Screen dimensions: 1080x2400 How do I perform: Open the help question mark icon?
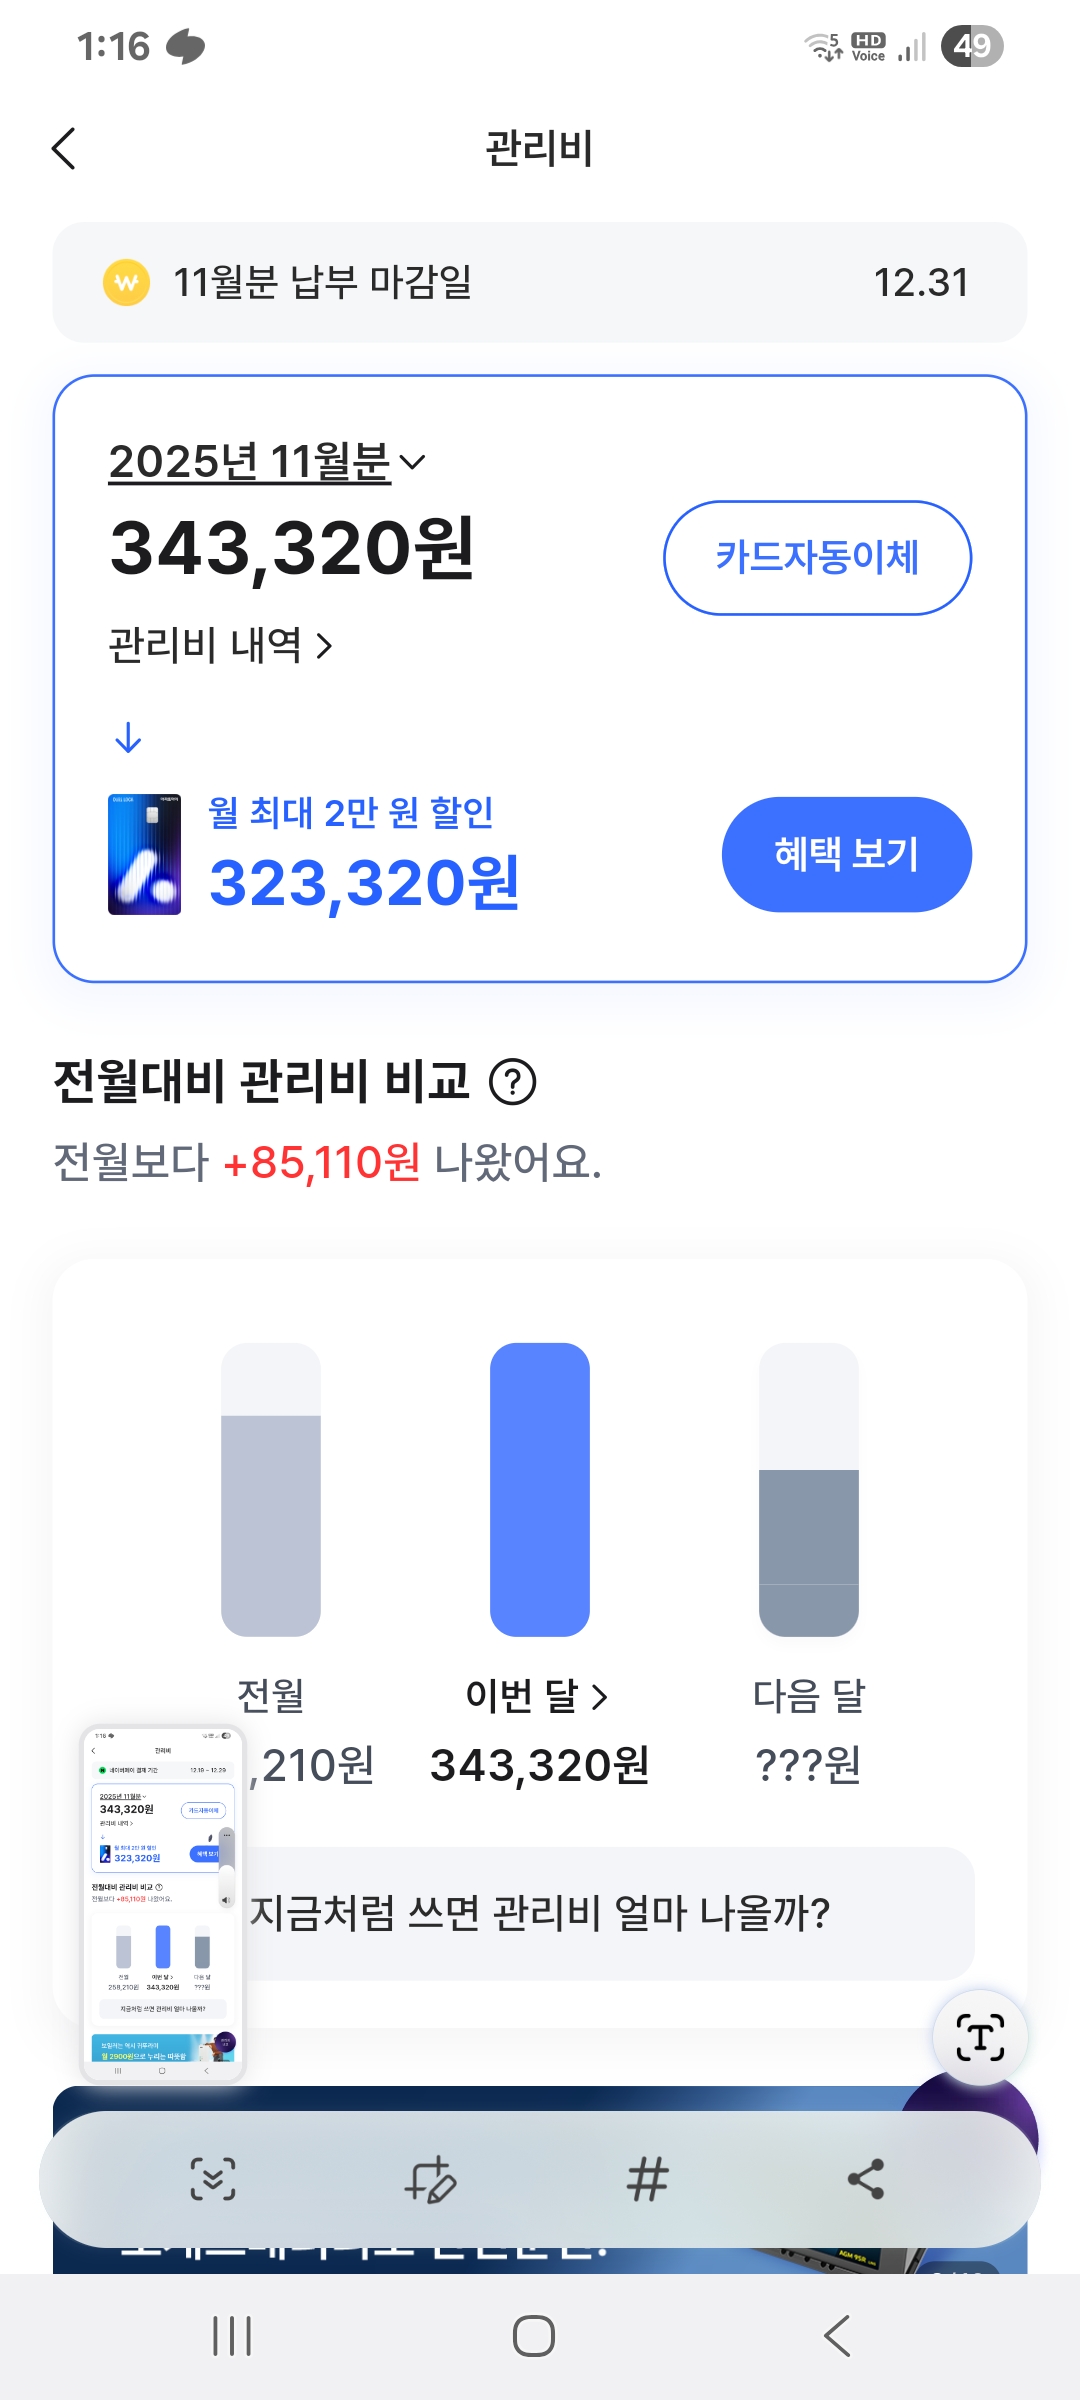[x=513, y=1082]
